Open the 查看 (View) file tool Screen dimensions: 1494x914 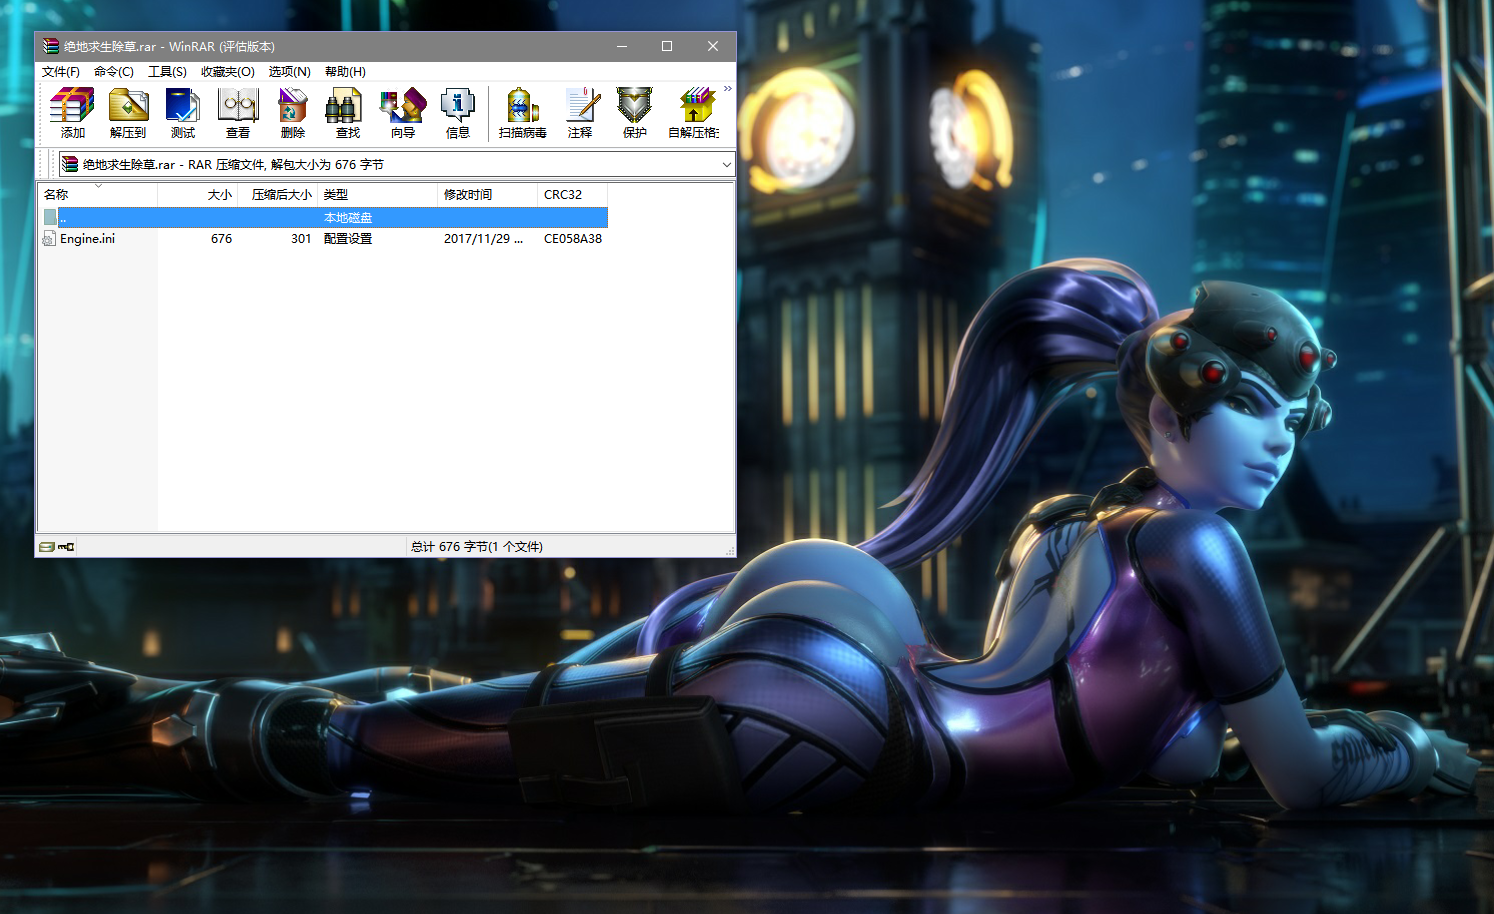click(x=238, y=112)
